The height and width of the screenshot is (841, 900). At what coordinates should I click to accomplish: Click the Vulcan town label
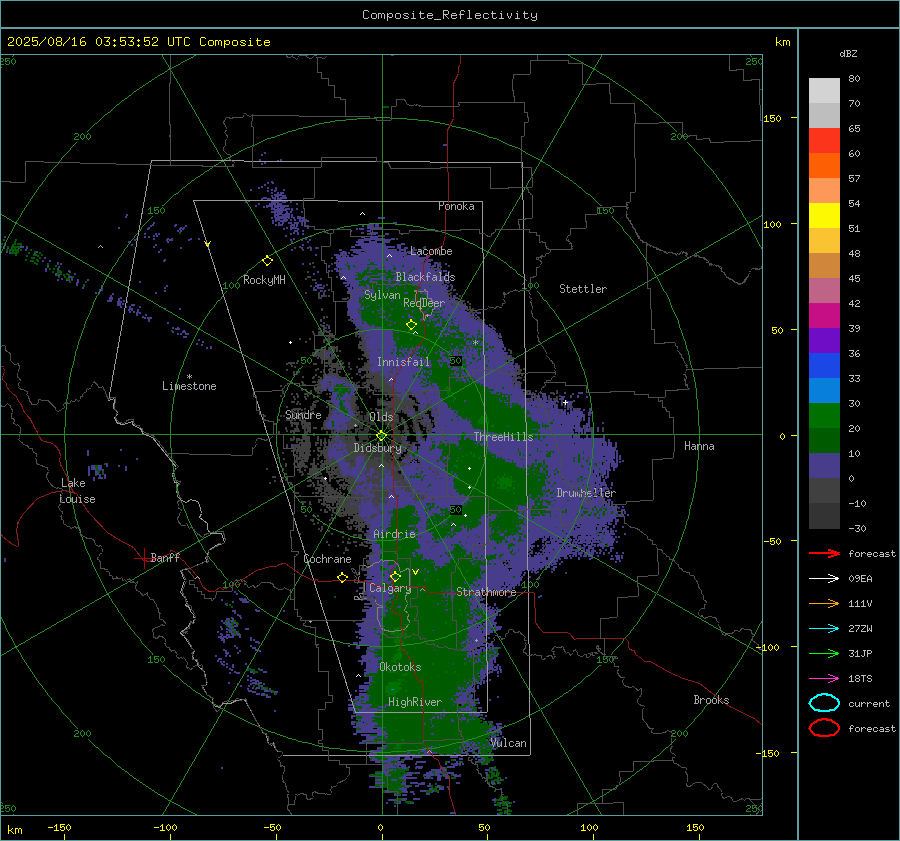click(x=509, y=743)
